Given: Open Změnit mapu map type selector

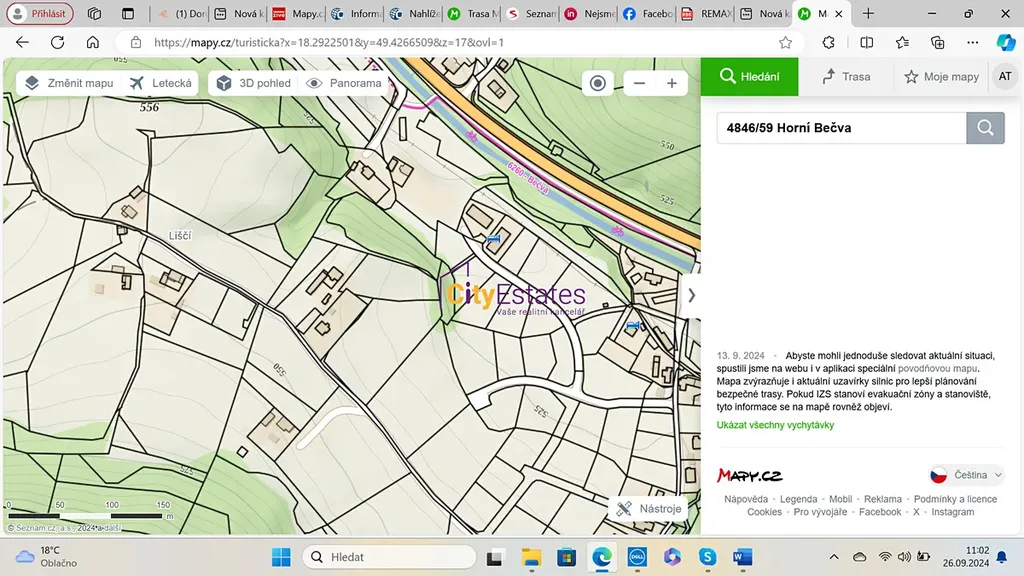Looking at the screenshot, I should coord(68,83).
